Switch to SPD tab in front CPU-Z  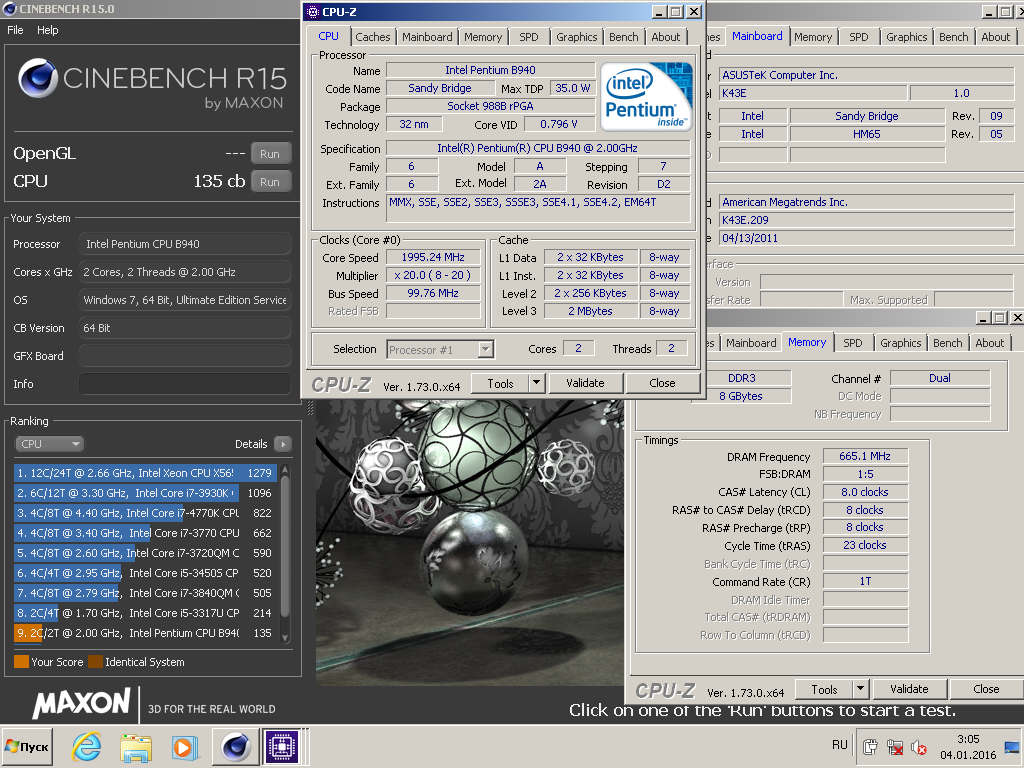tap(529, 37)
